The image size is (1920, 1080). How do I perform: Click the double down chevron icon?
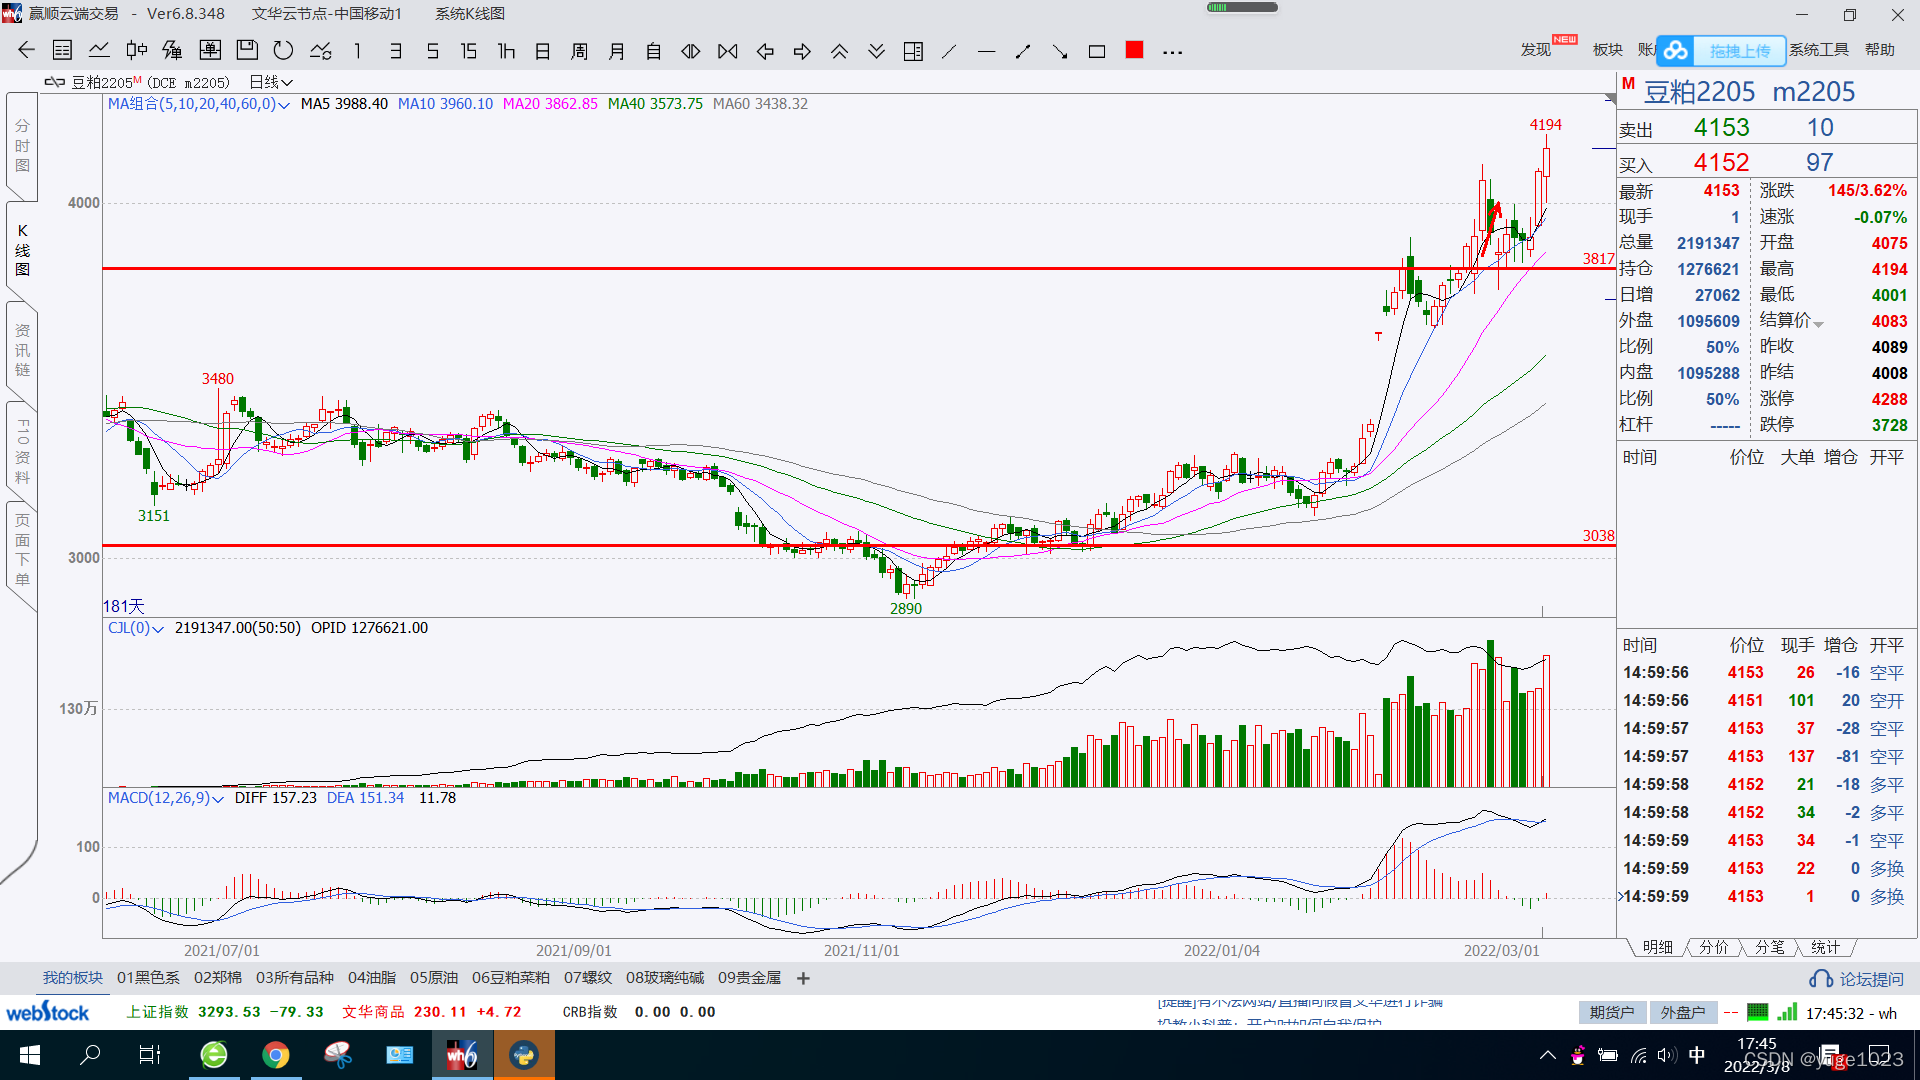(x=876, y=51)
